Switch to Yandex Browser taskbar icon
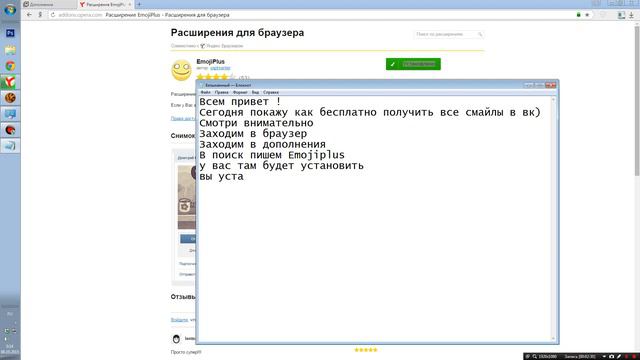 (10, 82)
